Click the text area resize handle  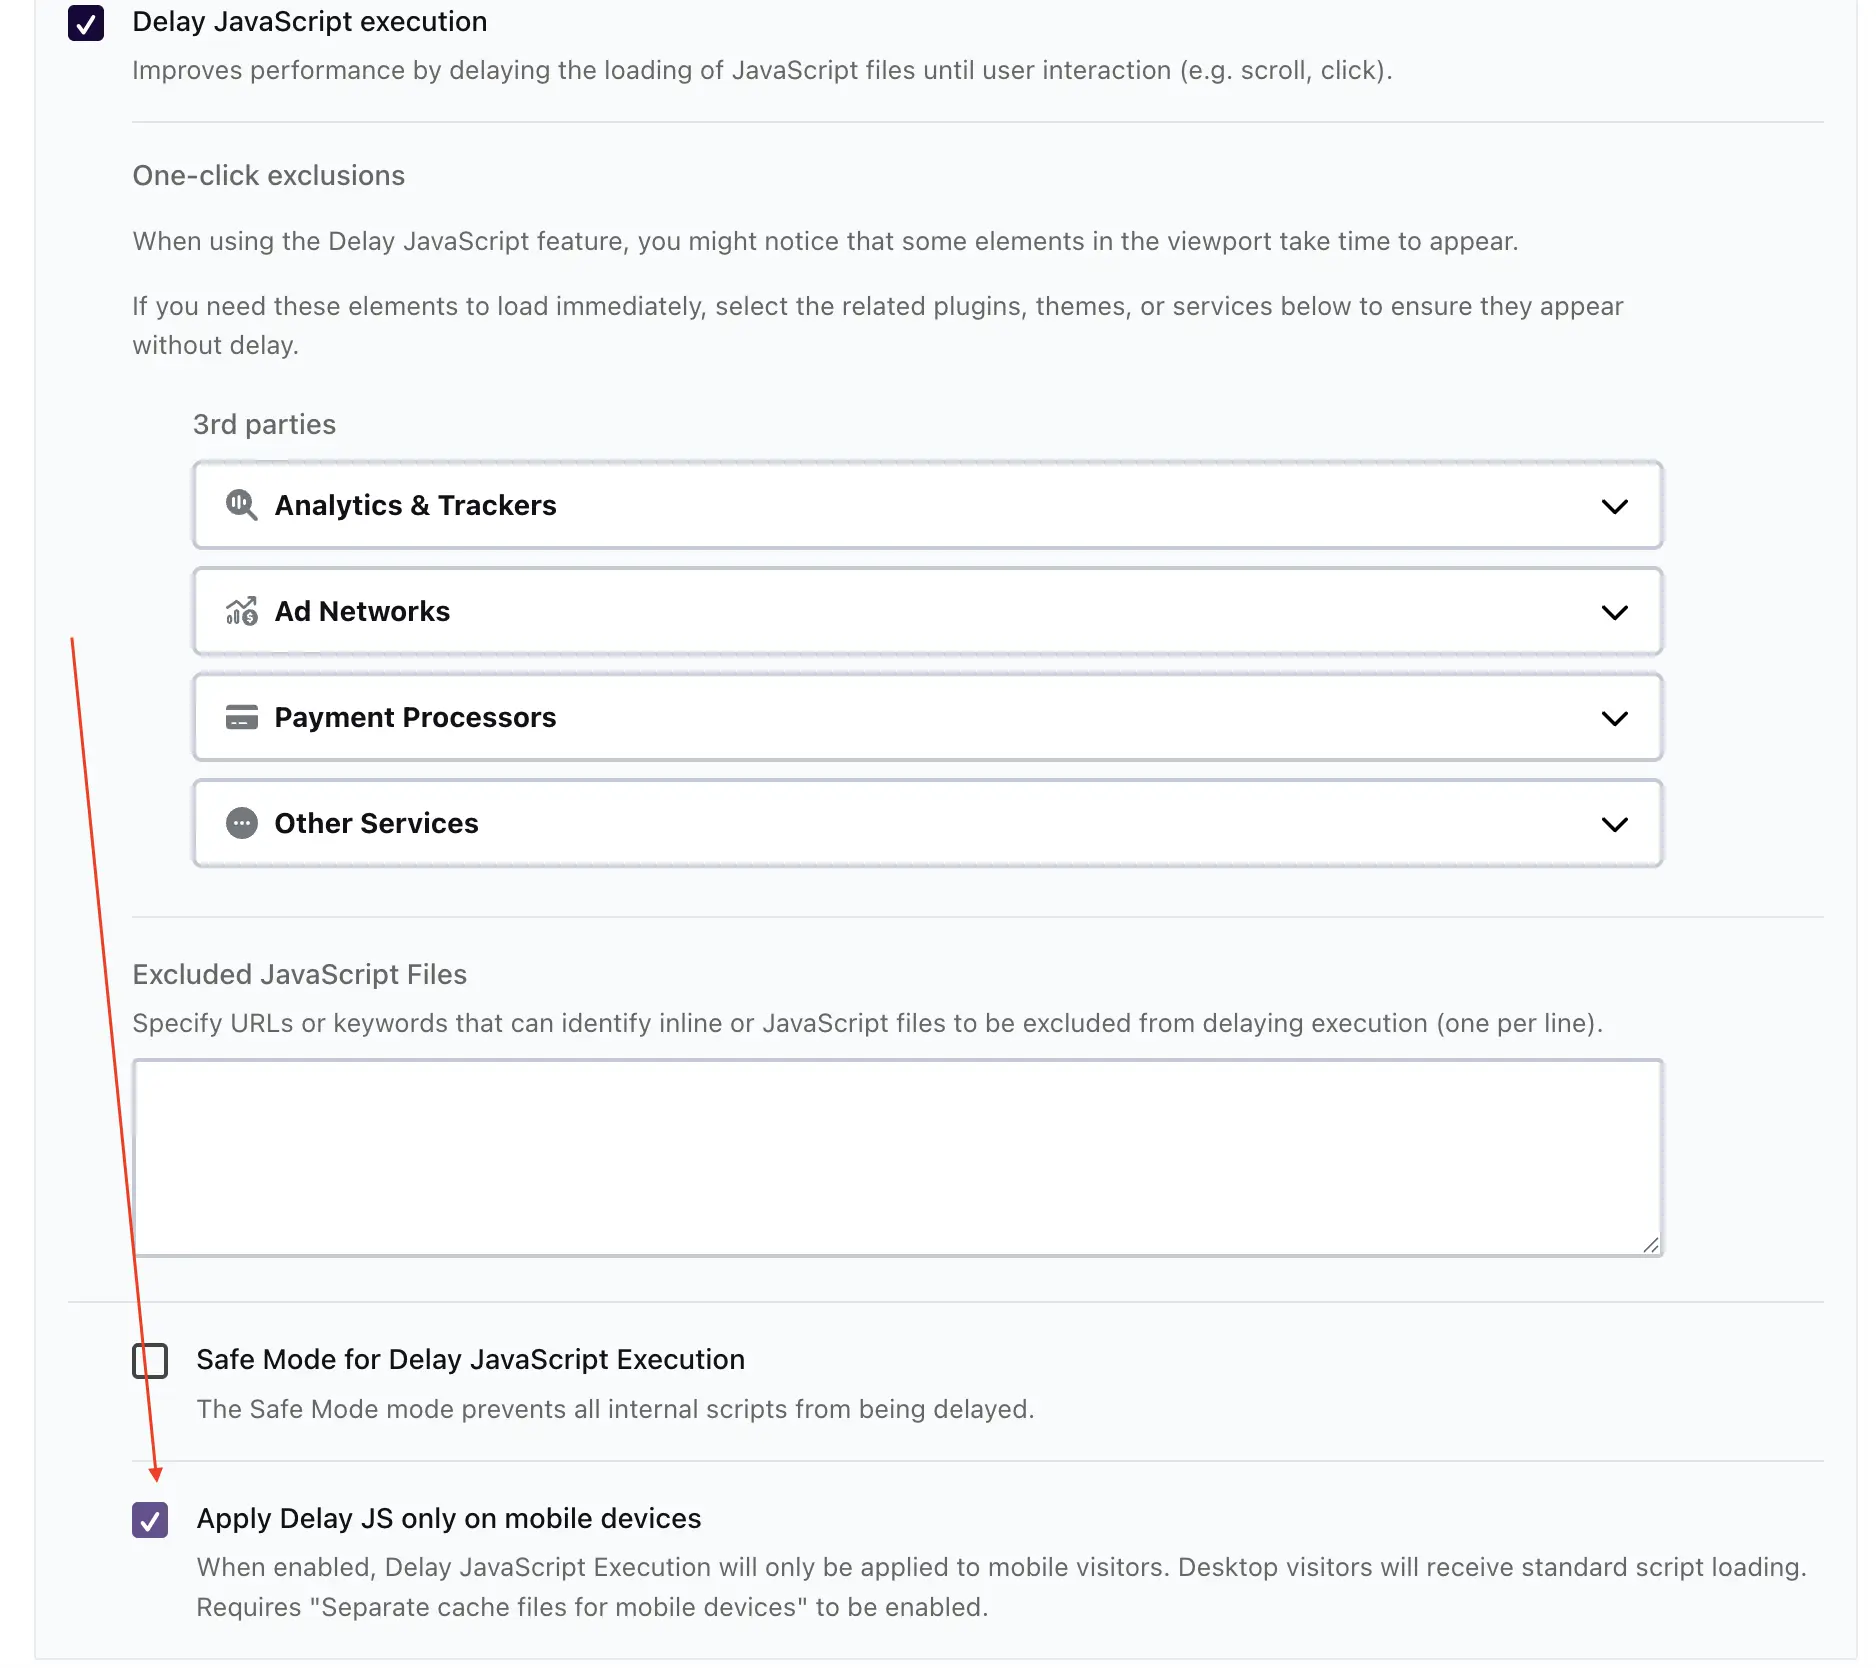(1650, 1244)
